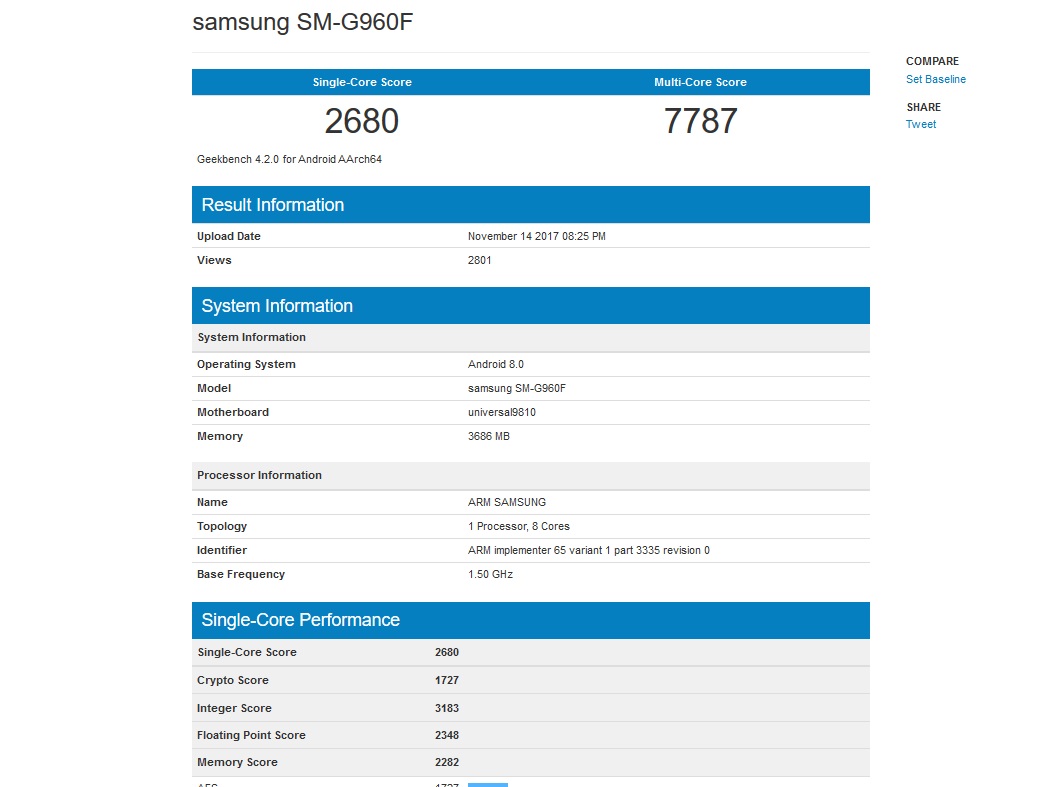Select the memory value 3686 MB

489,437
